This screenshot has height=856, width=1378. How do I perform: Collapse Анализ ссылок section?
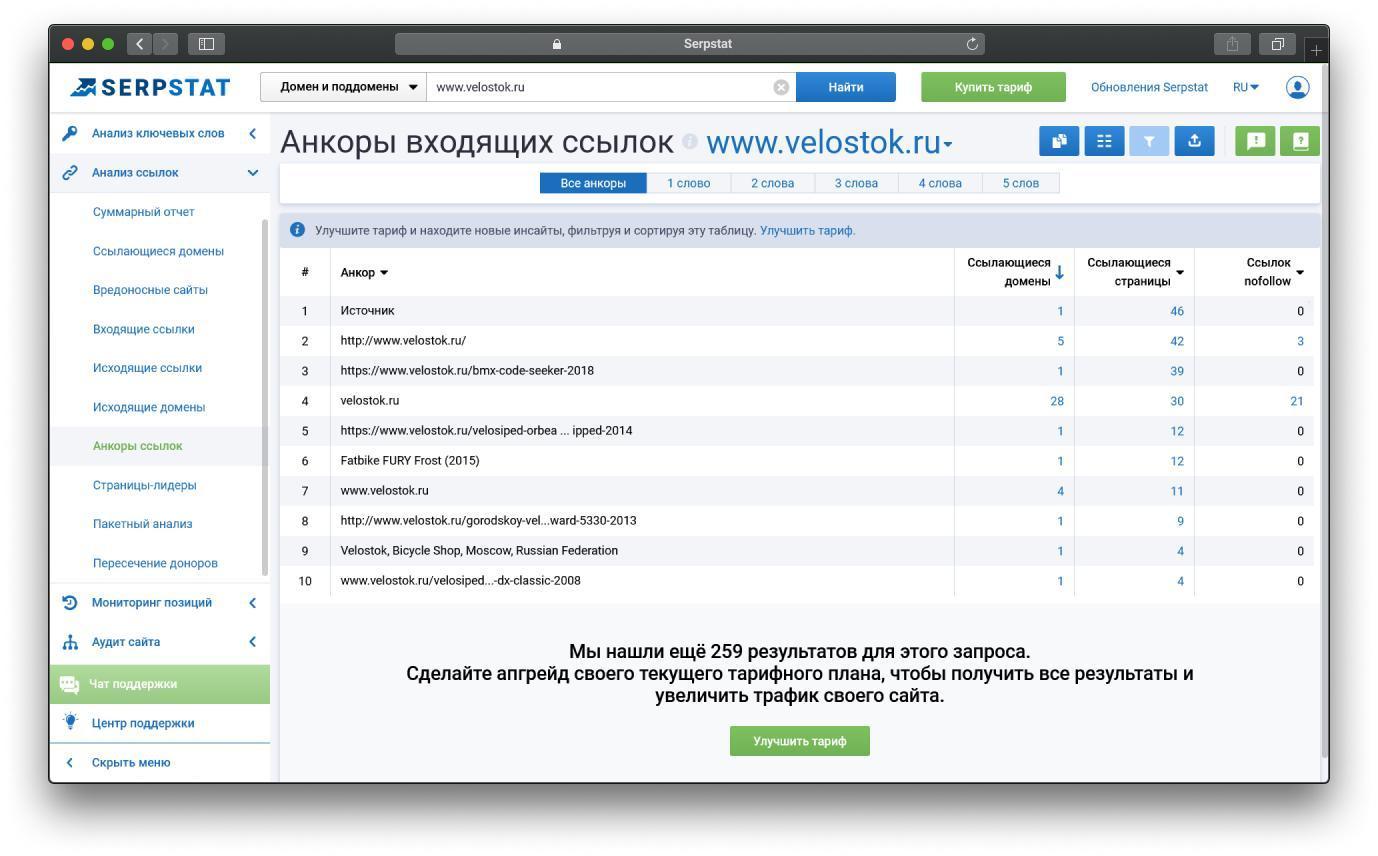pyautogui.click(x=253, y=172)
